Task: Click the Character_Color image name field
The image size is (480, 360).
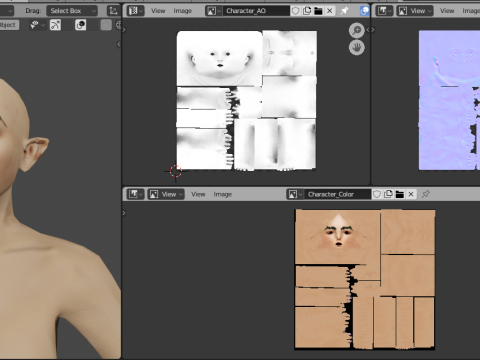Action: coord(337,194)
